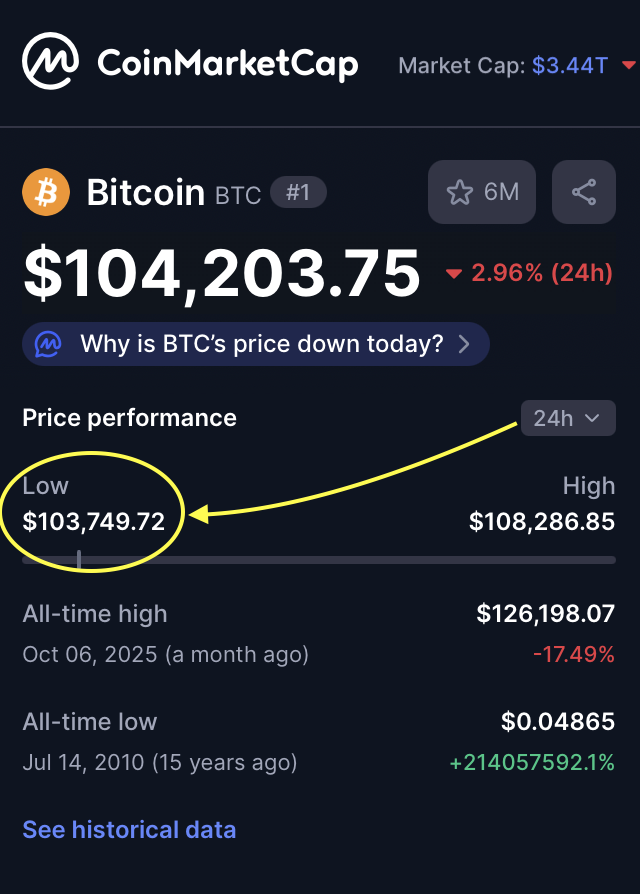Click the 24h low value $103,749.72
This screenshot has height=894, width=640.
[x=93, y=521]
